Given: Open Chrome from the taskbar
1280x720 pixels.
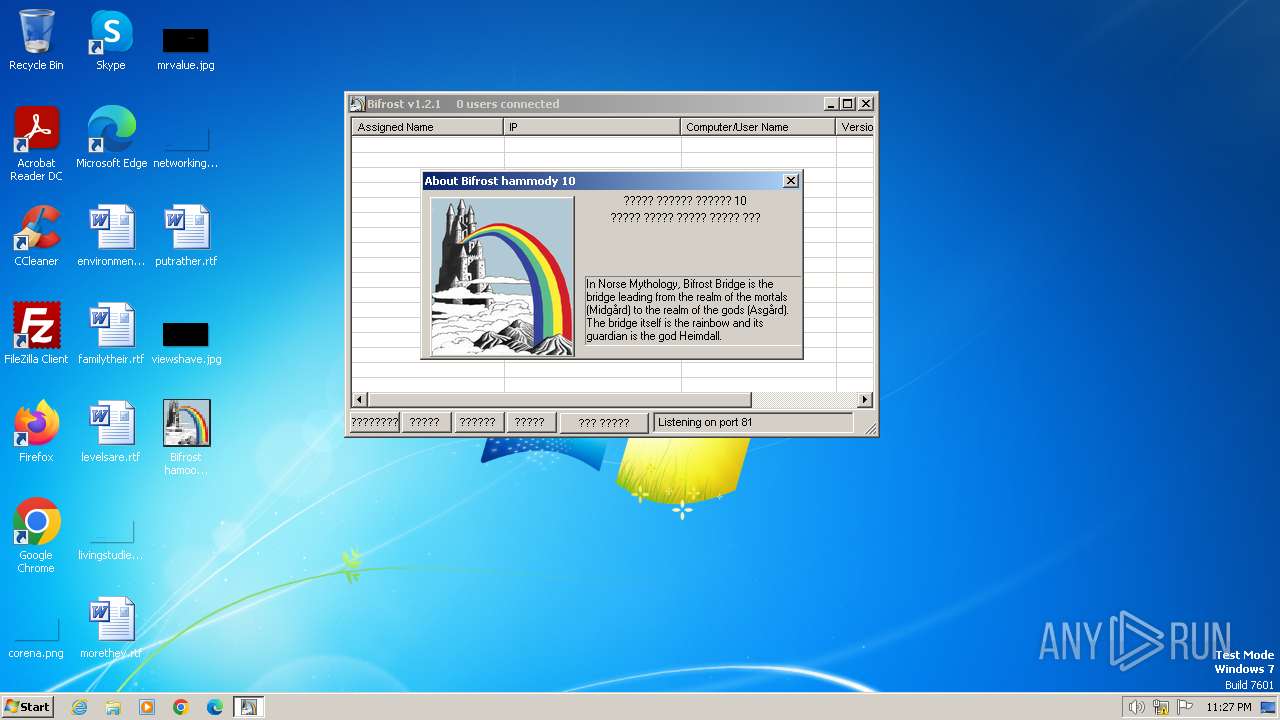Looking at the screenshot, I should (x=181, y=707).
